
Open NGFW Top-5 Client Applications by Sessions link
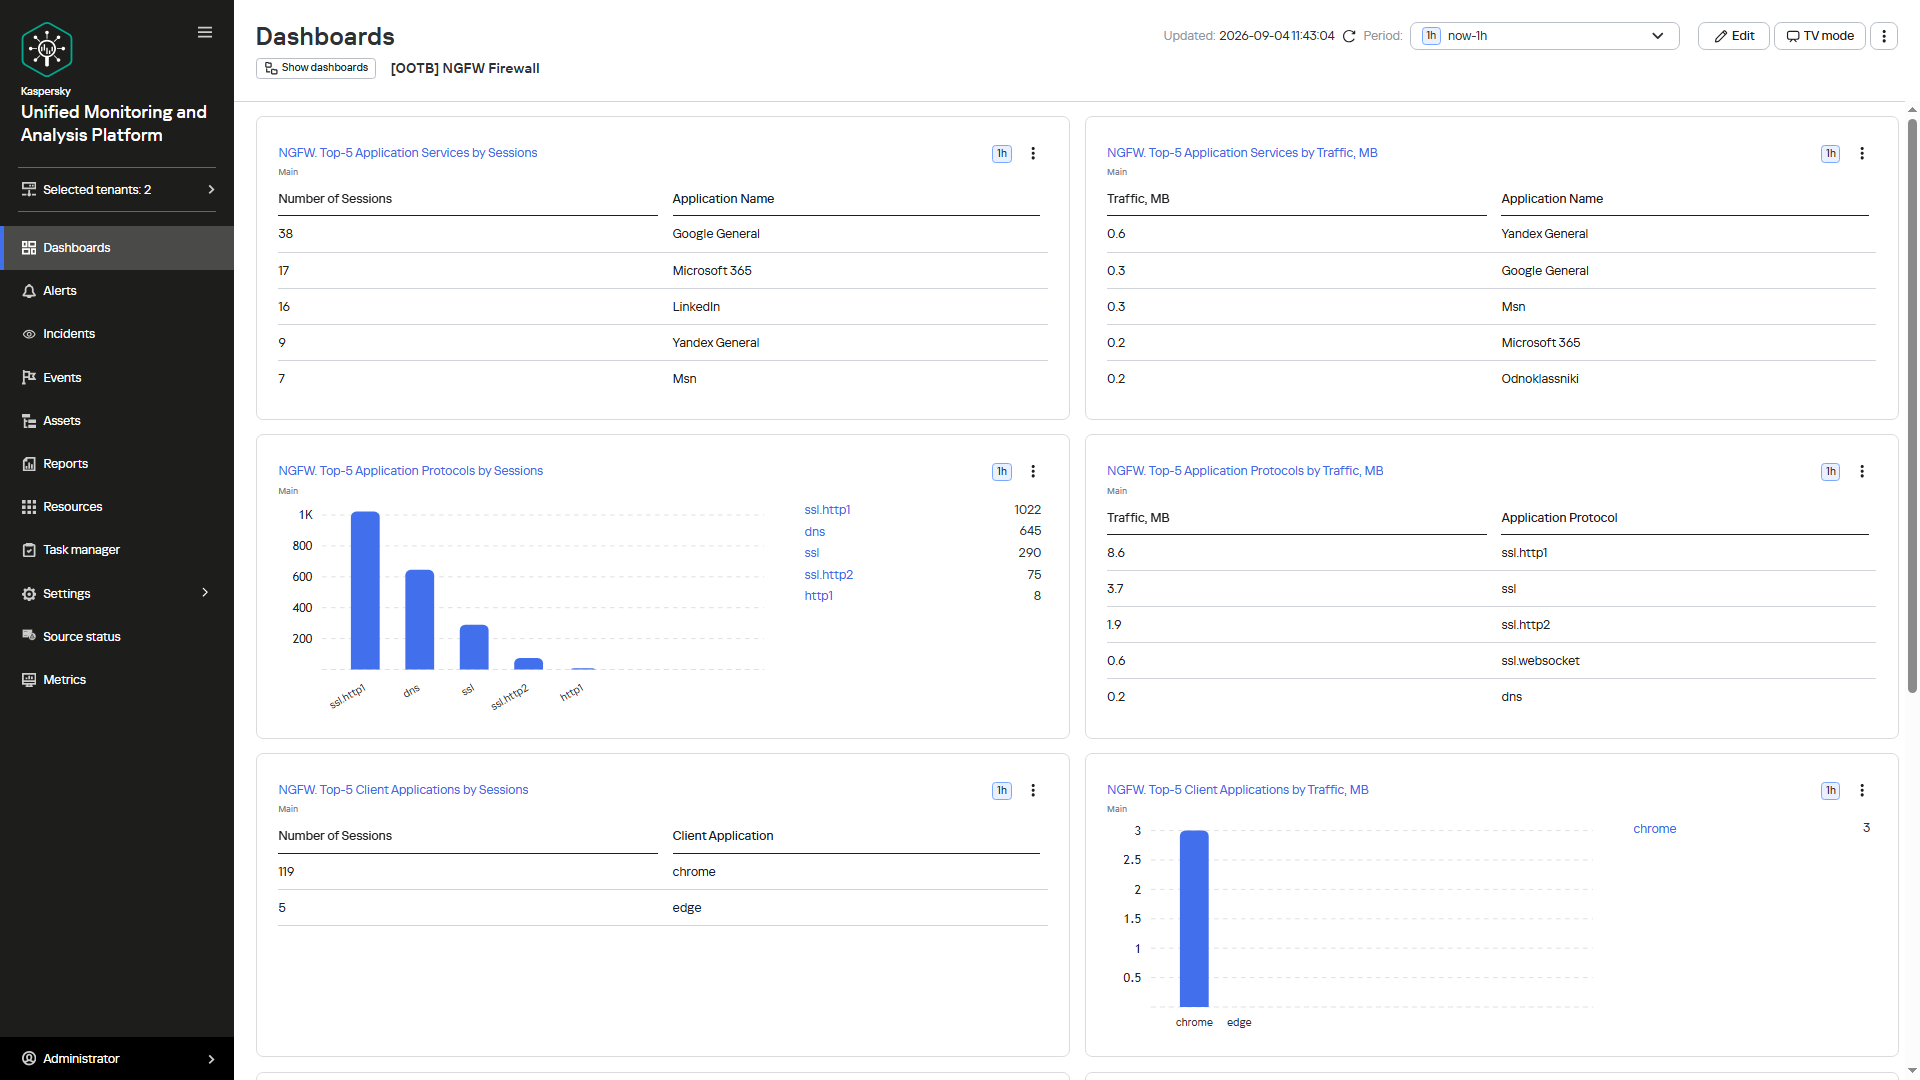(403, 790)
